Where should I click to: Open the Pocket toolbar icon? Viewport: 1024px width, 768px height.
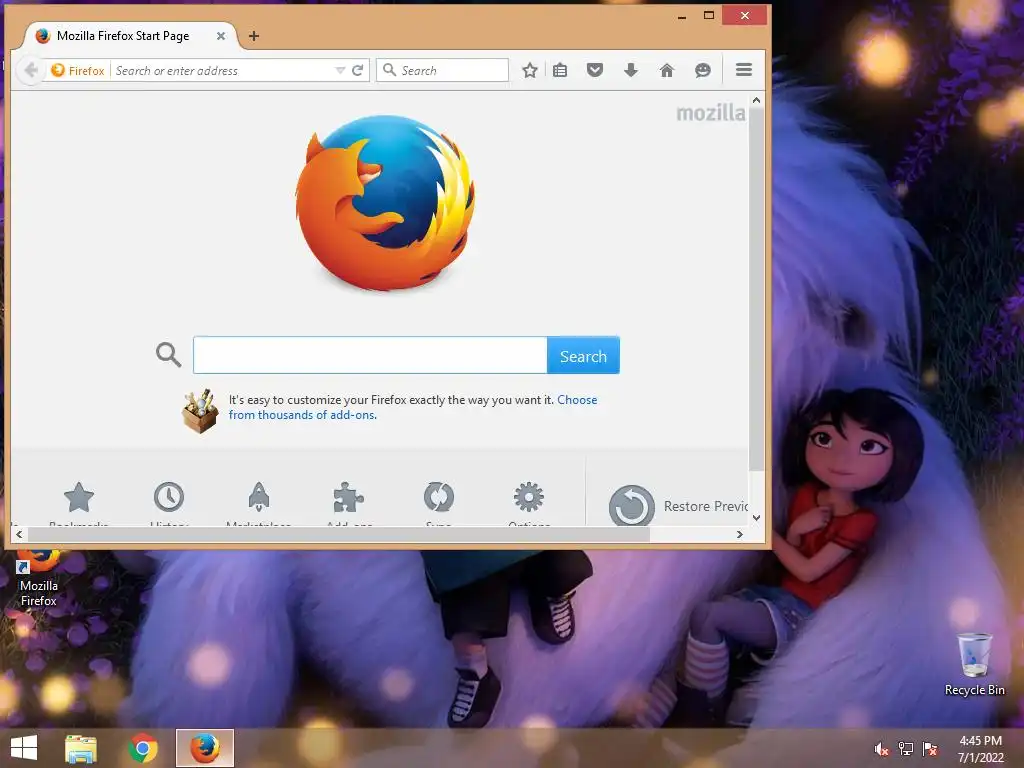click(595, 70)
